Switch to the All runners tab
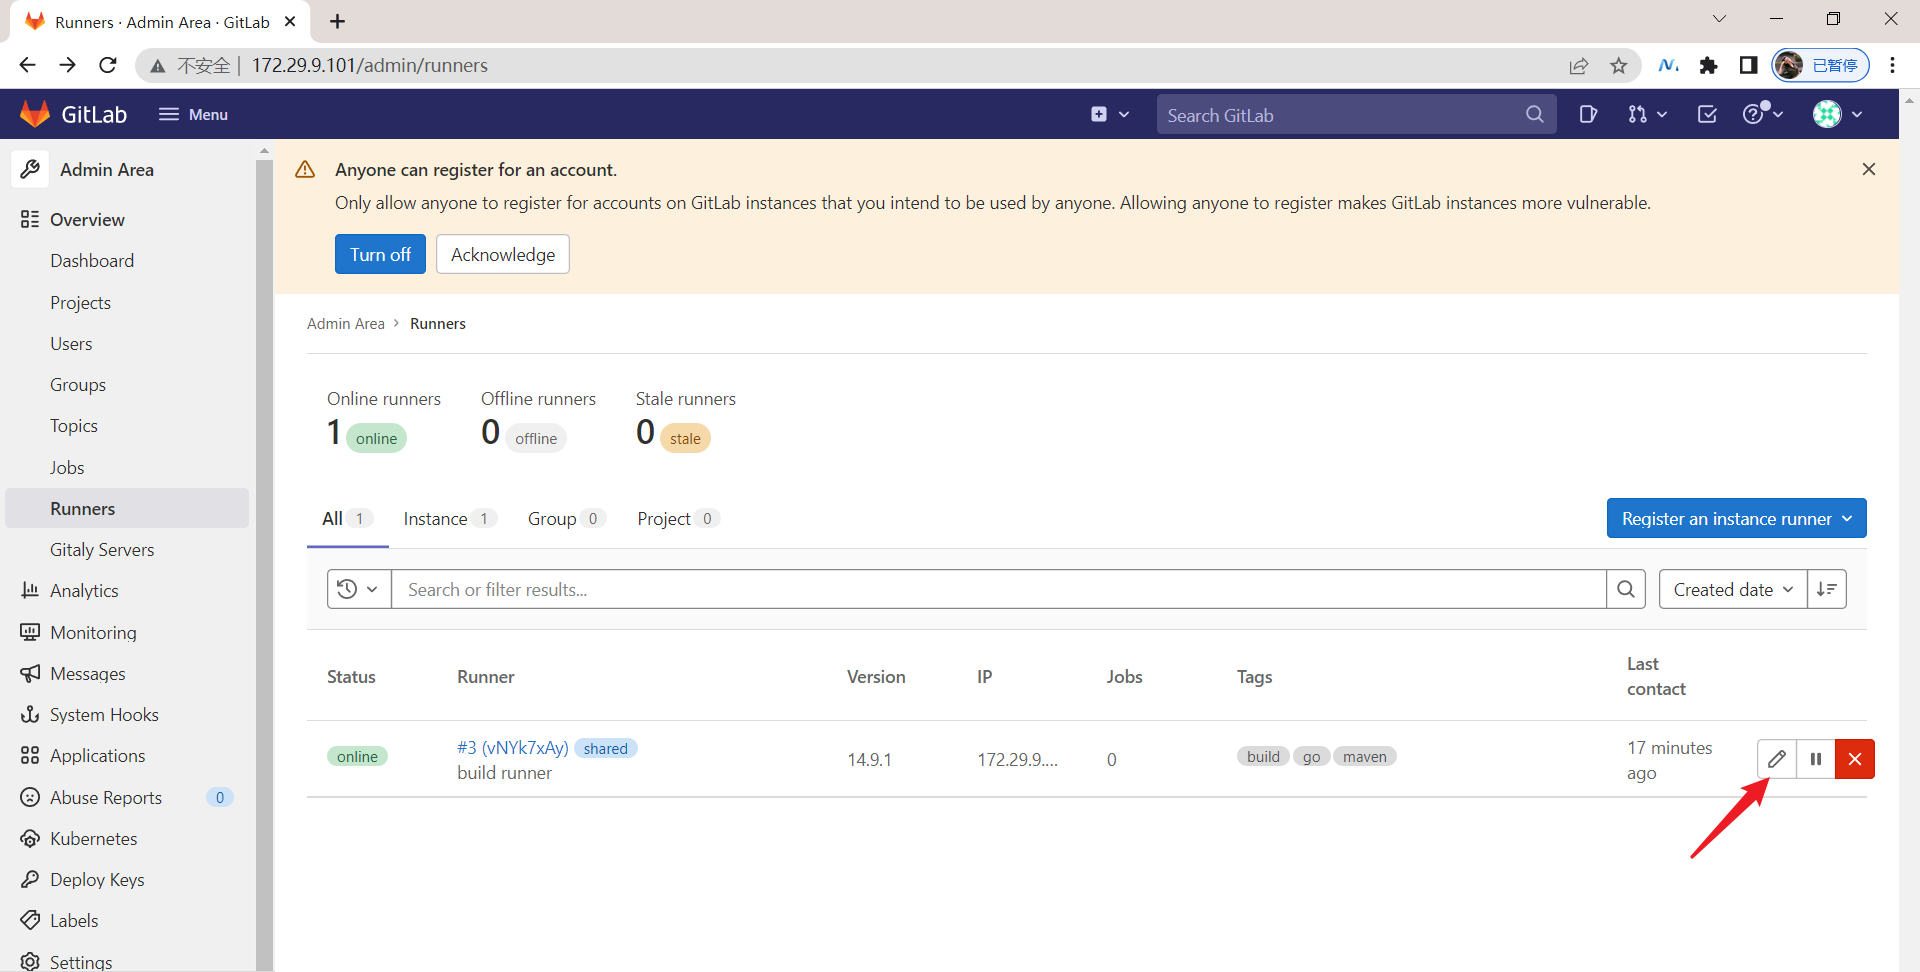 pyautogui.click(x=347, y=518)
